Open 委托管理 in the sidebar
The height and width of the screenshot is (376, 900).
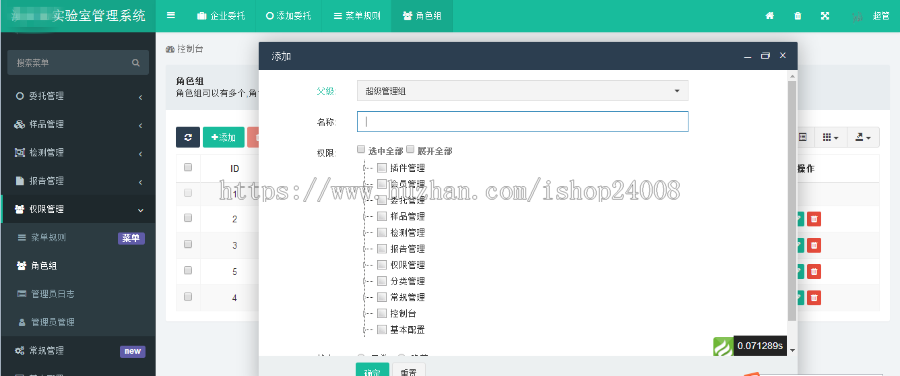coord(78,96)
